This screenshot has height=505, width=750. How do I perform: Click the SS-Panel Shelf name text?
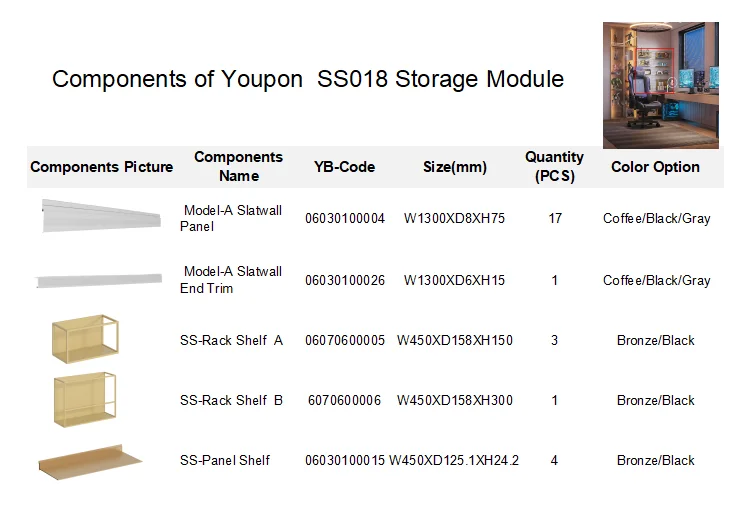pyautogui.click(x=225, y=460)
